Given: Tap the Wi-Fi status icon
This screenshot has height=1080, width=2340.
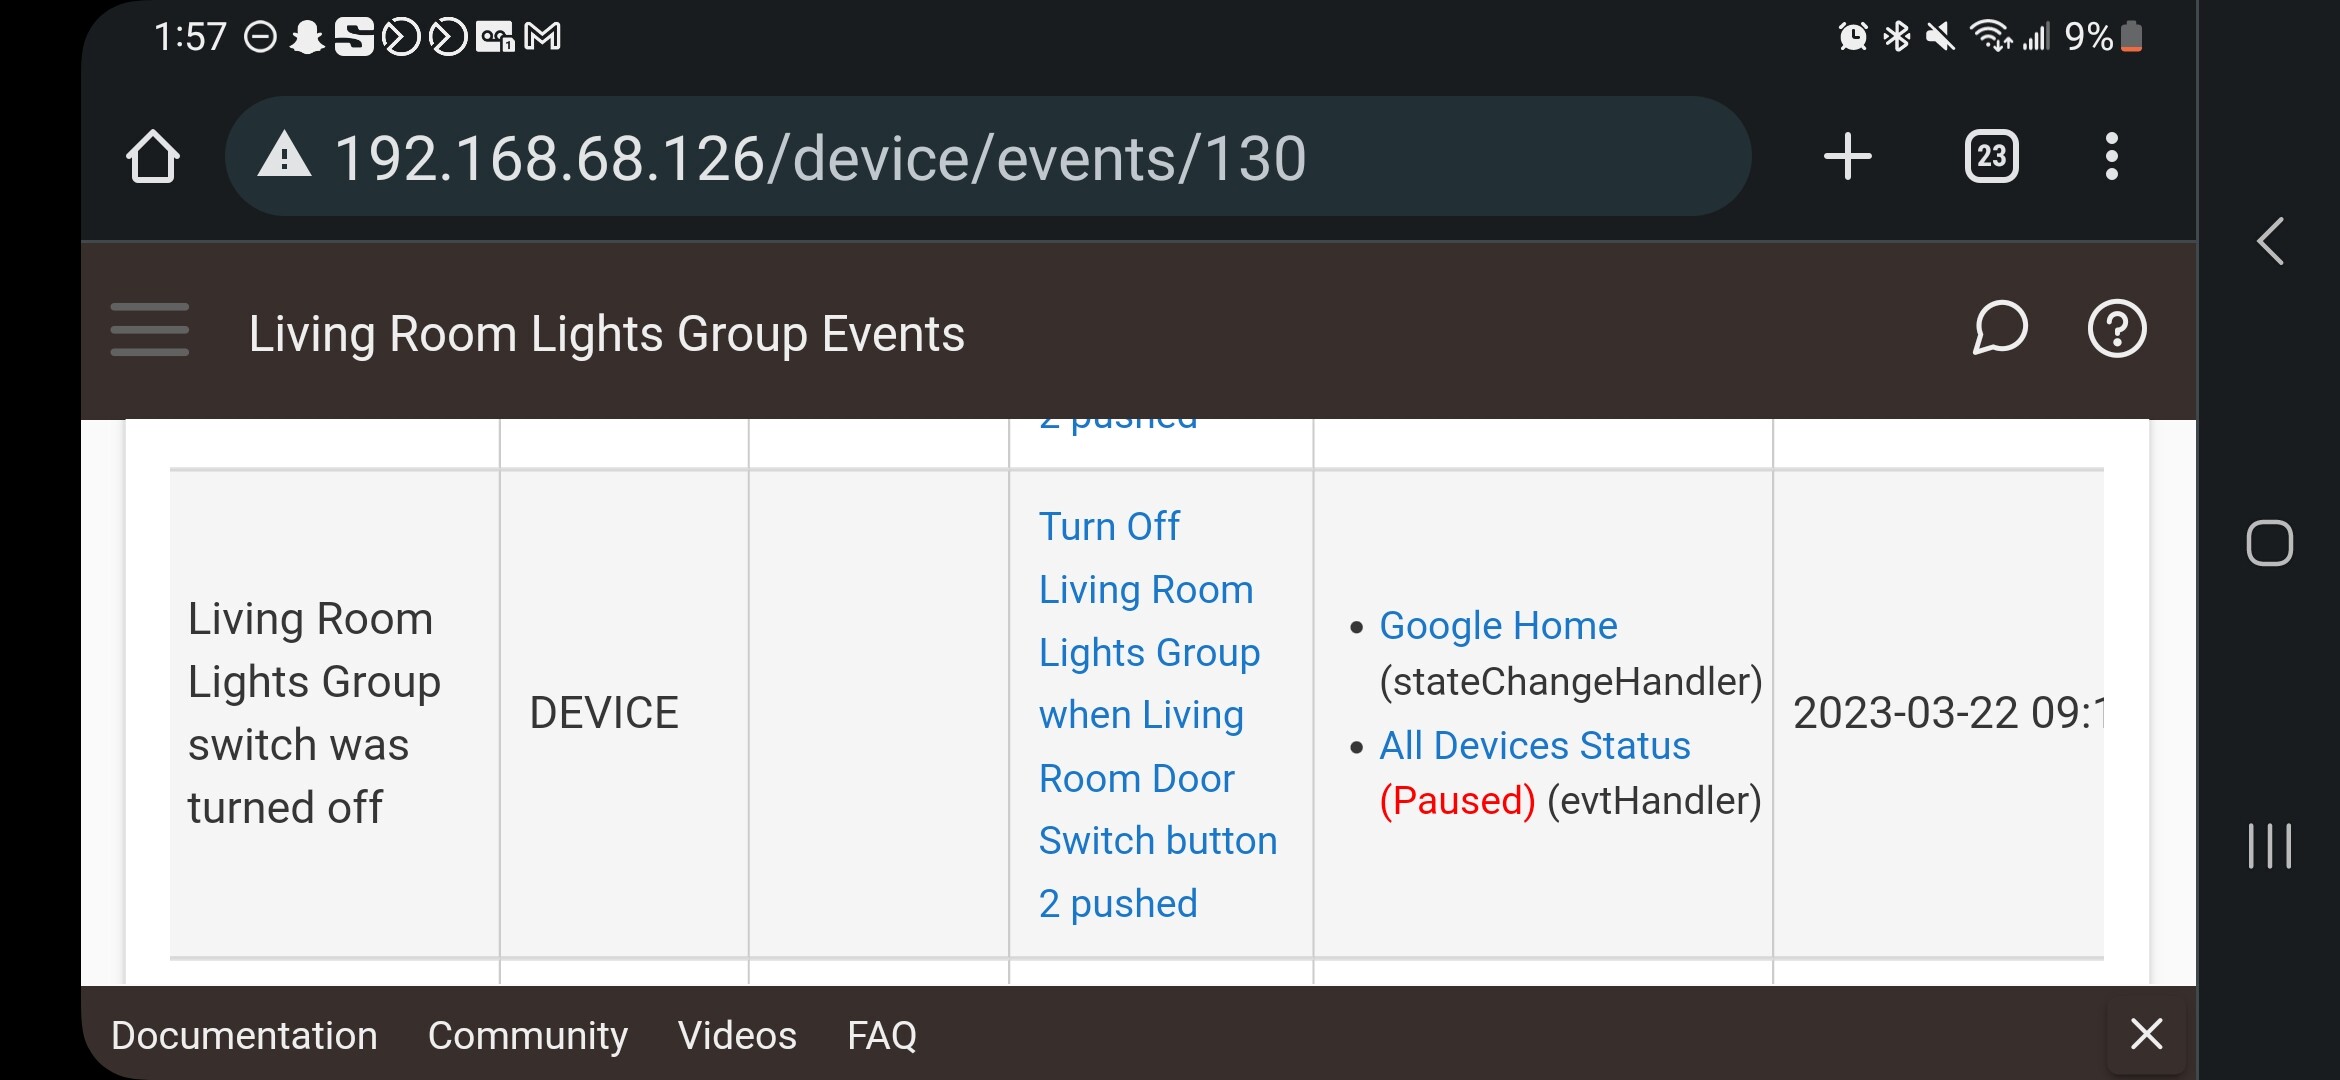Looking at the screenshot, I should (1991, 37).
